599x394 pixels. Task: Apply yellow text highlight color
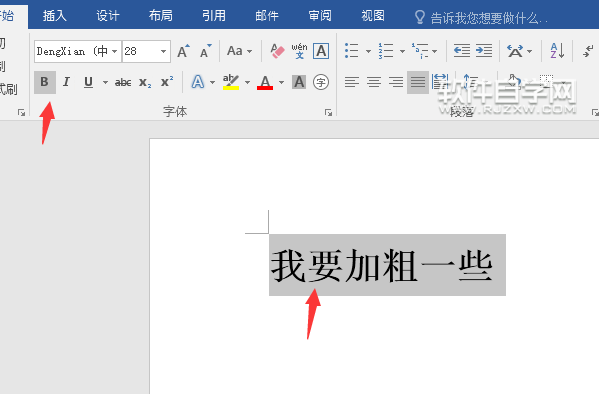click(231, 82)
